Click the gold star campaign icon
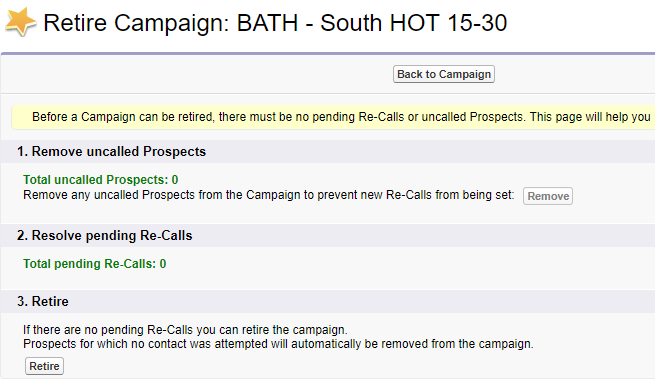The height and width of the screenshot is (384, 655). (20, 22)
